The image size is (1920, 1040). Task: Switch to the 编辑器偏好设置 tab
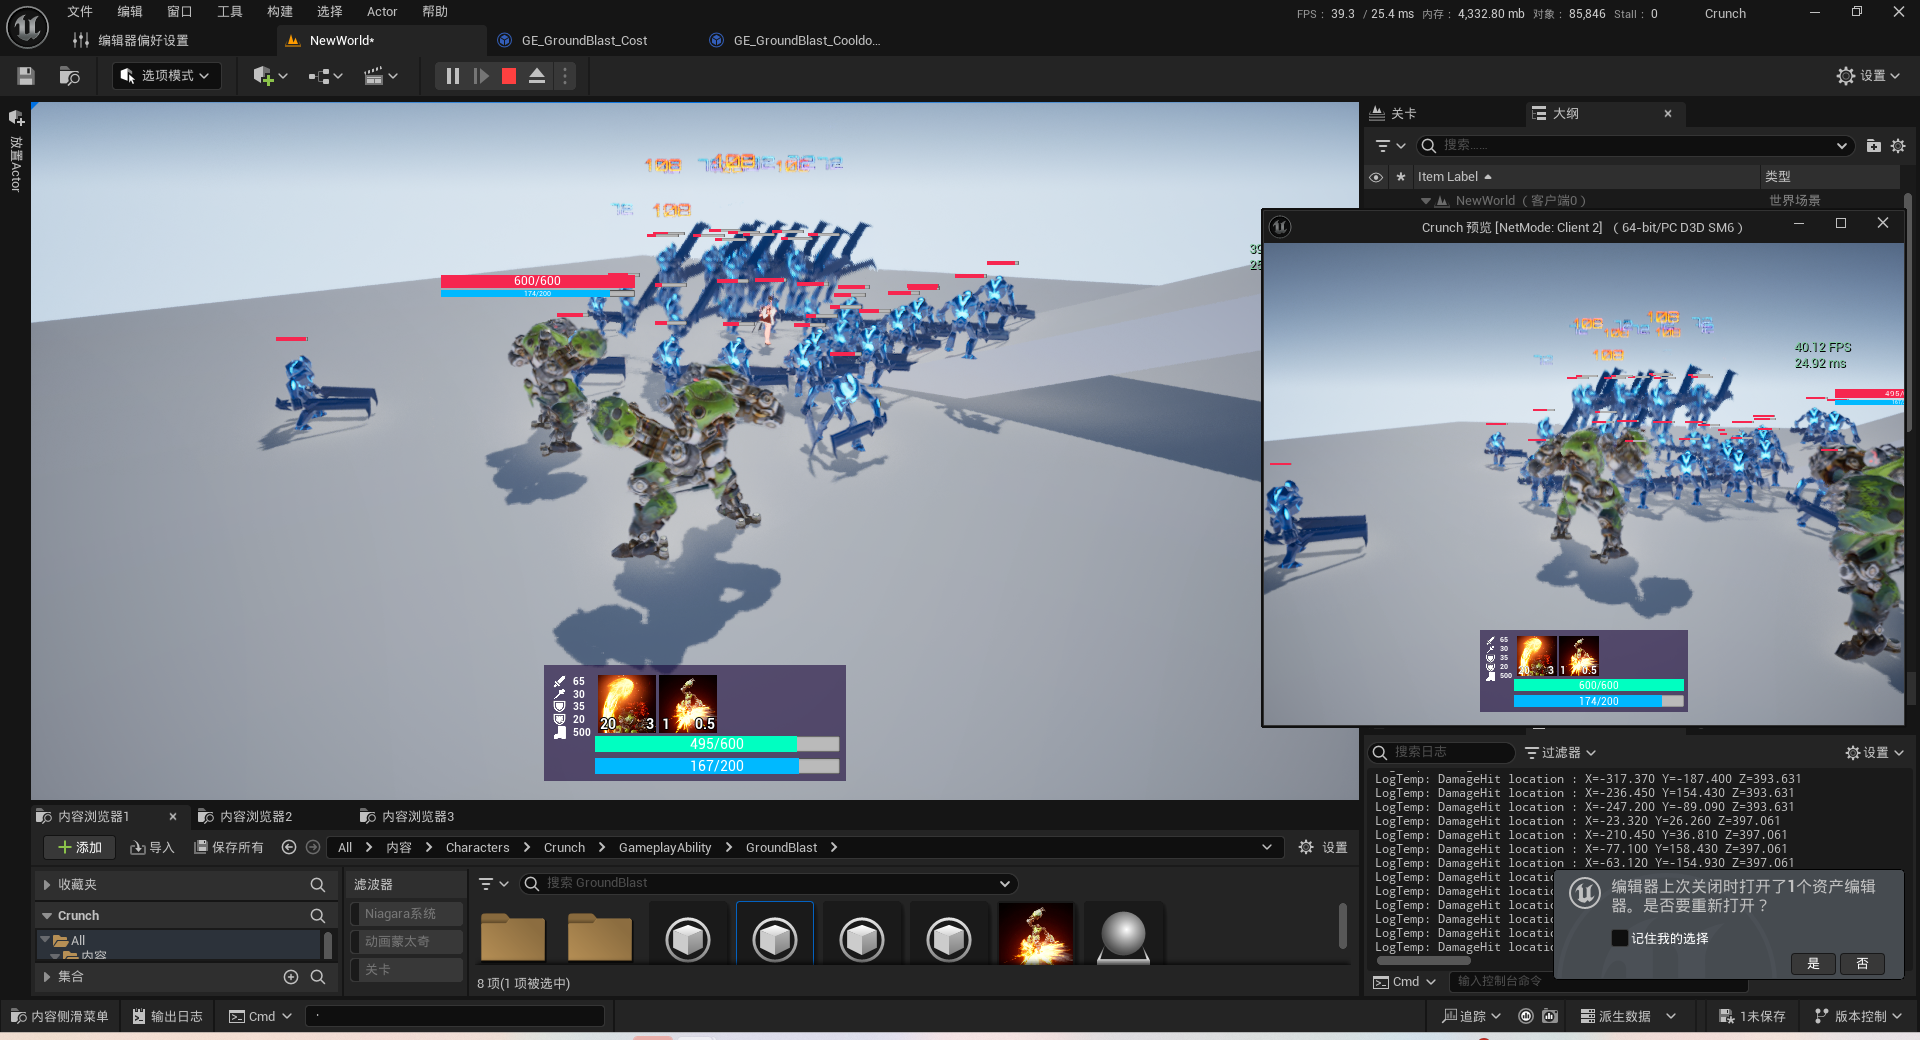click(x=143, y=41)
